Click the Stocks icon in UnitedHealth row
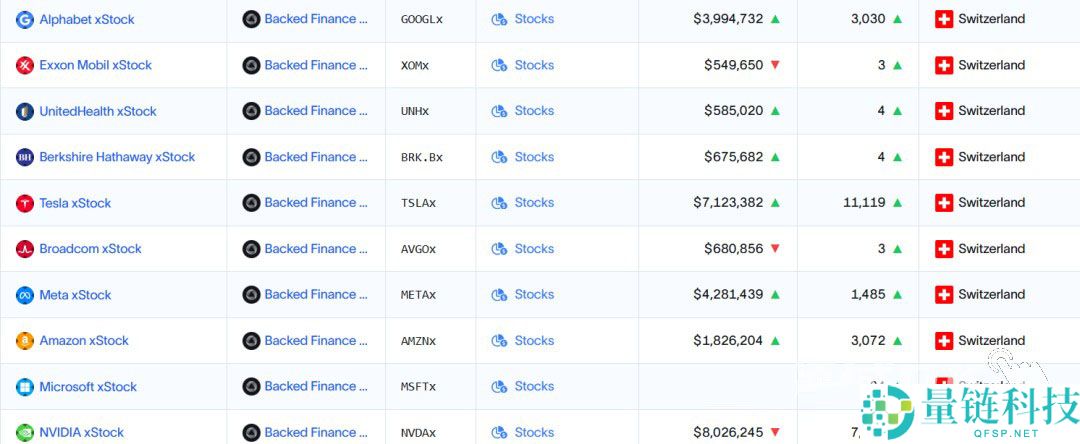This screenshot has width=1080, height=444. pyautogui.click(x=499, y=111)
